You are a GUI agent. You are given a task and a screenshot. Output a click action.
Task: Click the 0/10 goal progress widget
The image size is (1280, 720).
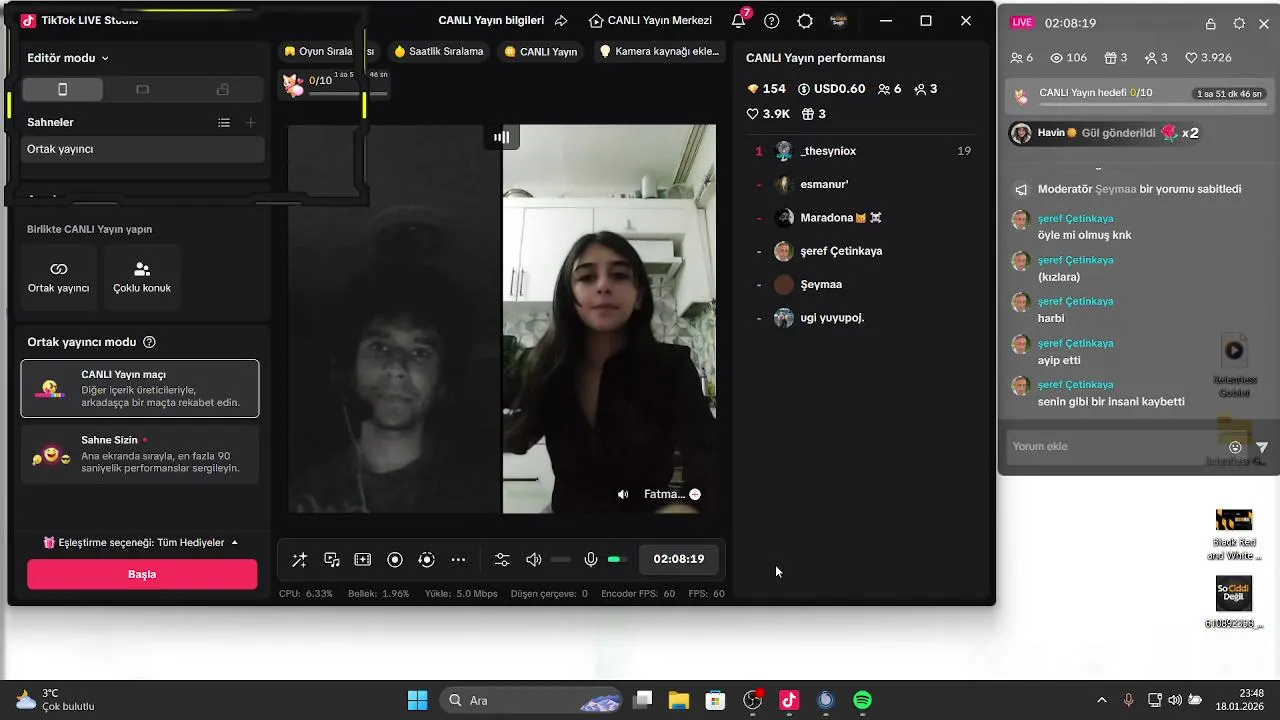(335, 83)
